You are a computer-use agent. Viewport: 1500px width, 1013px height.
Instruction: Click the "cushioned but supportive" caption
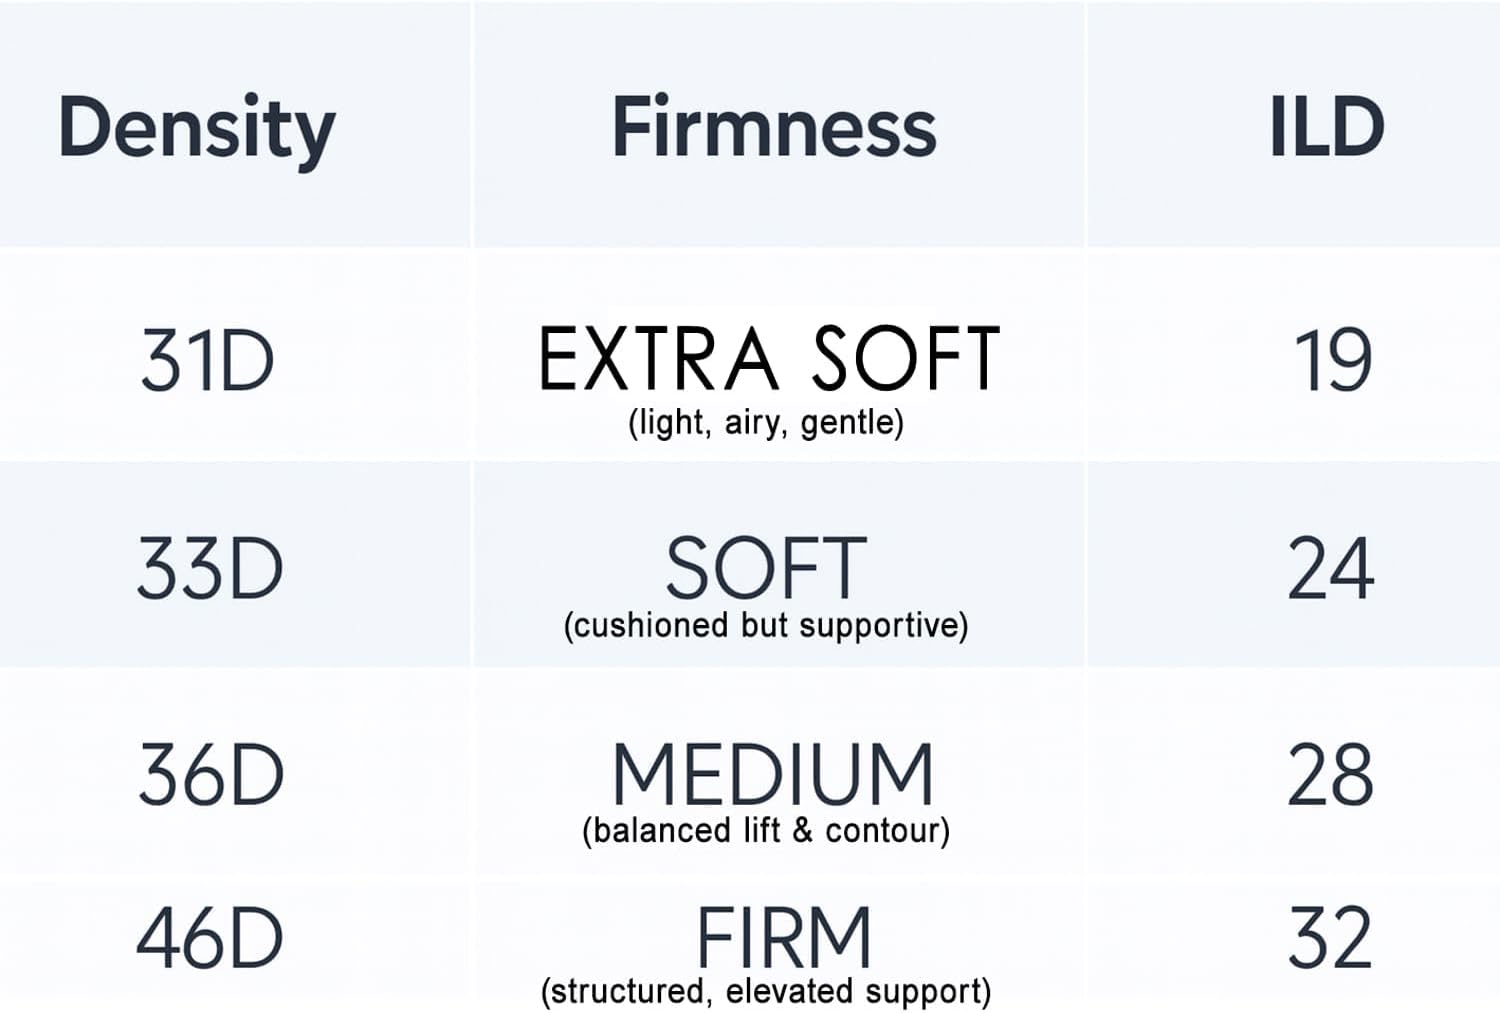point(766,626)
